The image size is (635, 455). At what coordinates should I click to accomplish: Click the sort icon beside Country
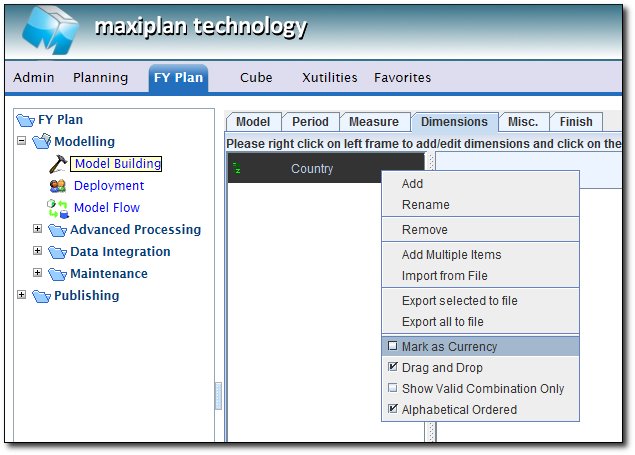pos(237,169)
